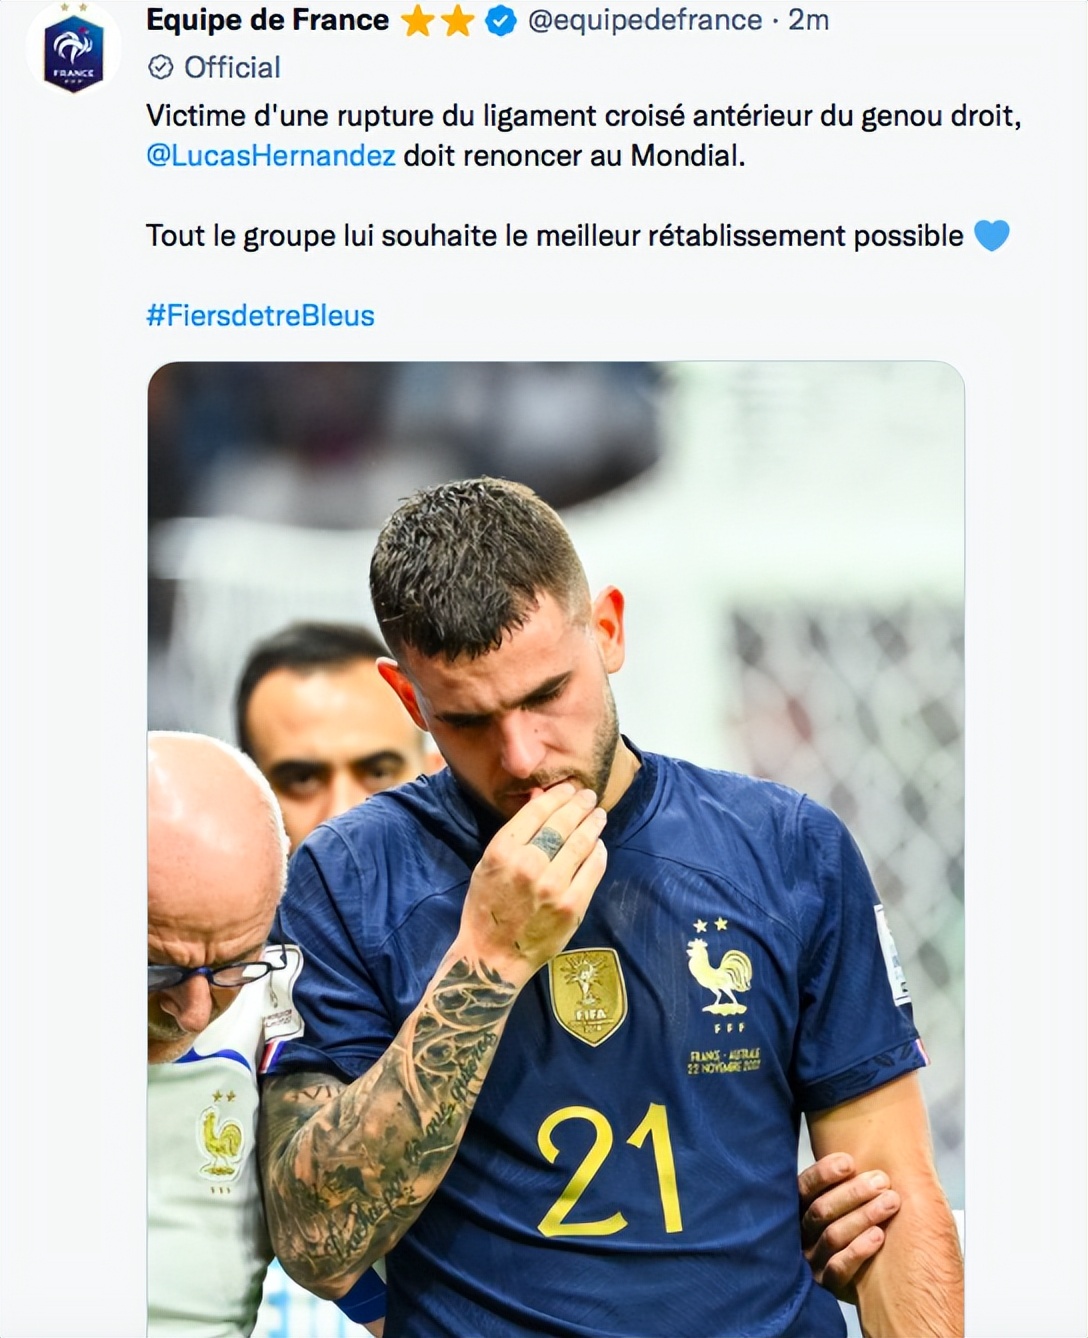1088x1338 pixels.
Task: Click the Official label checkmark icon
Action: coord(160,67)
